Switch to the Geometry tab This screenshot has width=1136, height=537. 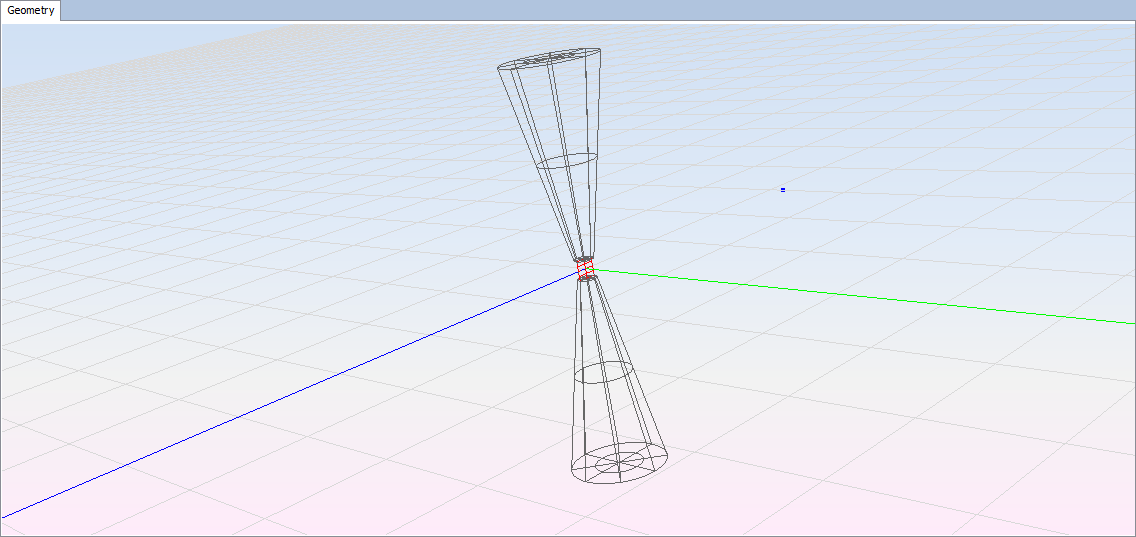point(31,11)
